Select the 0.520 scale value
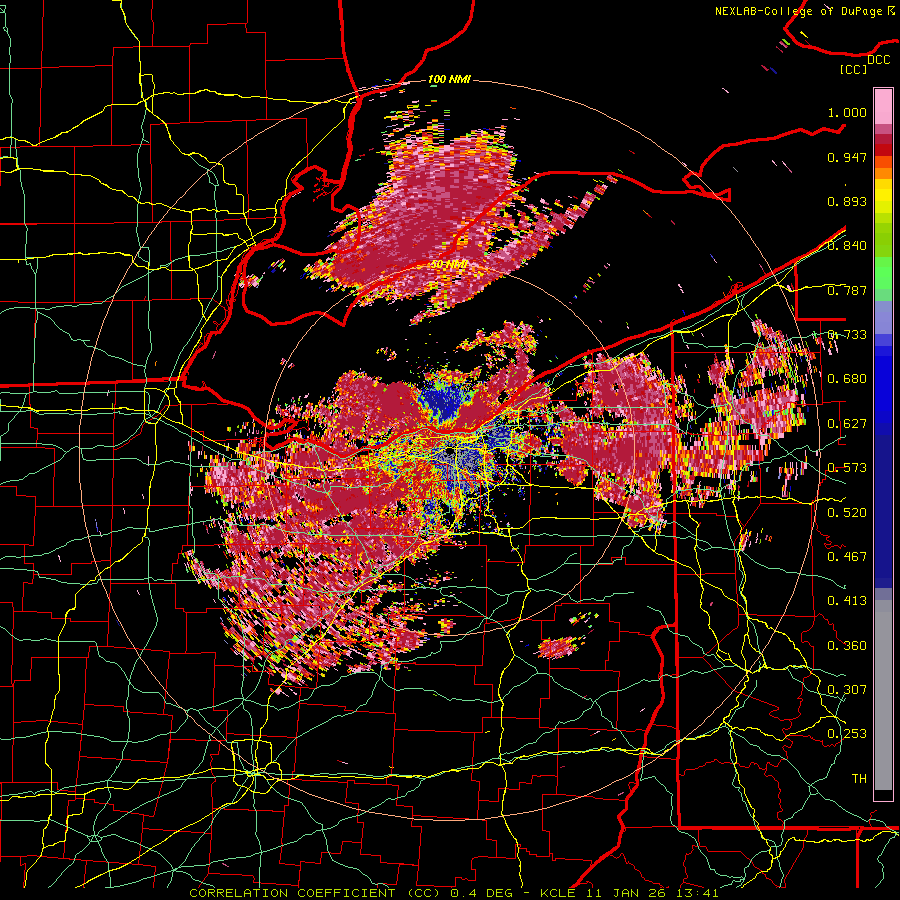 [x=847, y=513]
